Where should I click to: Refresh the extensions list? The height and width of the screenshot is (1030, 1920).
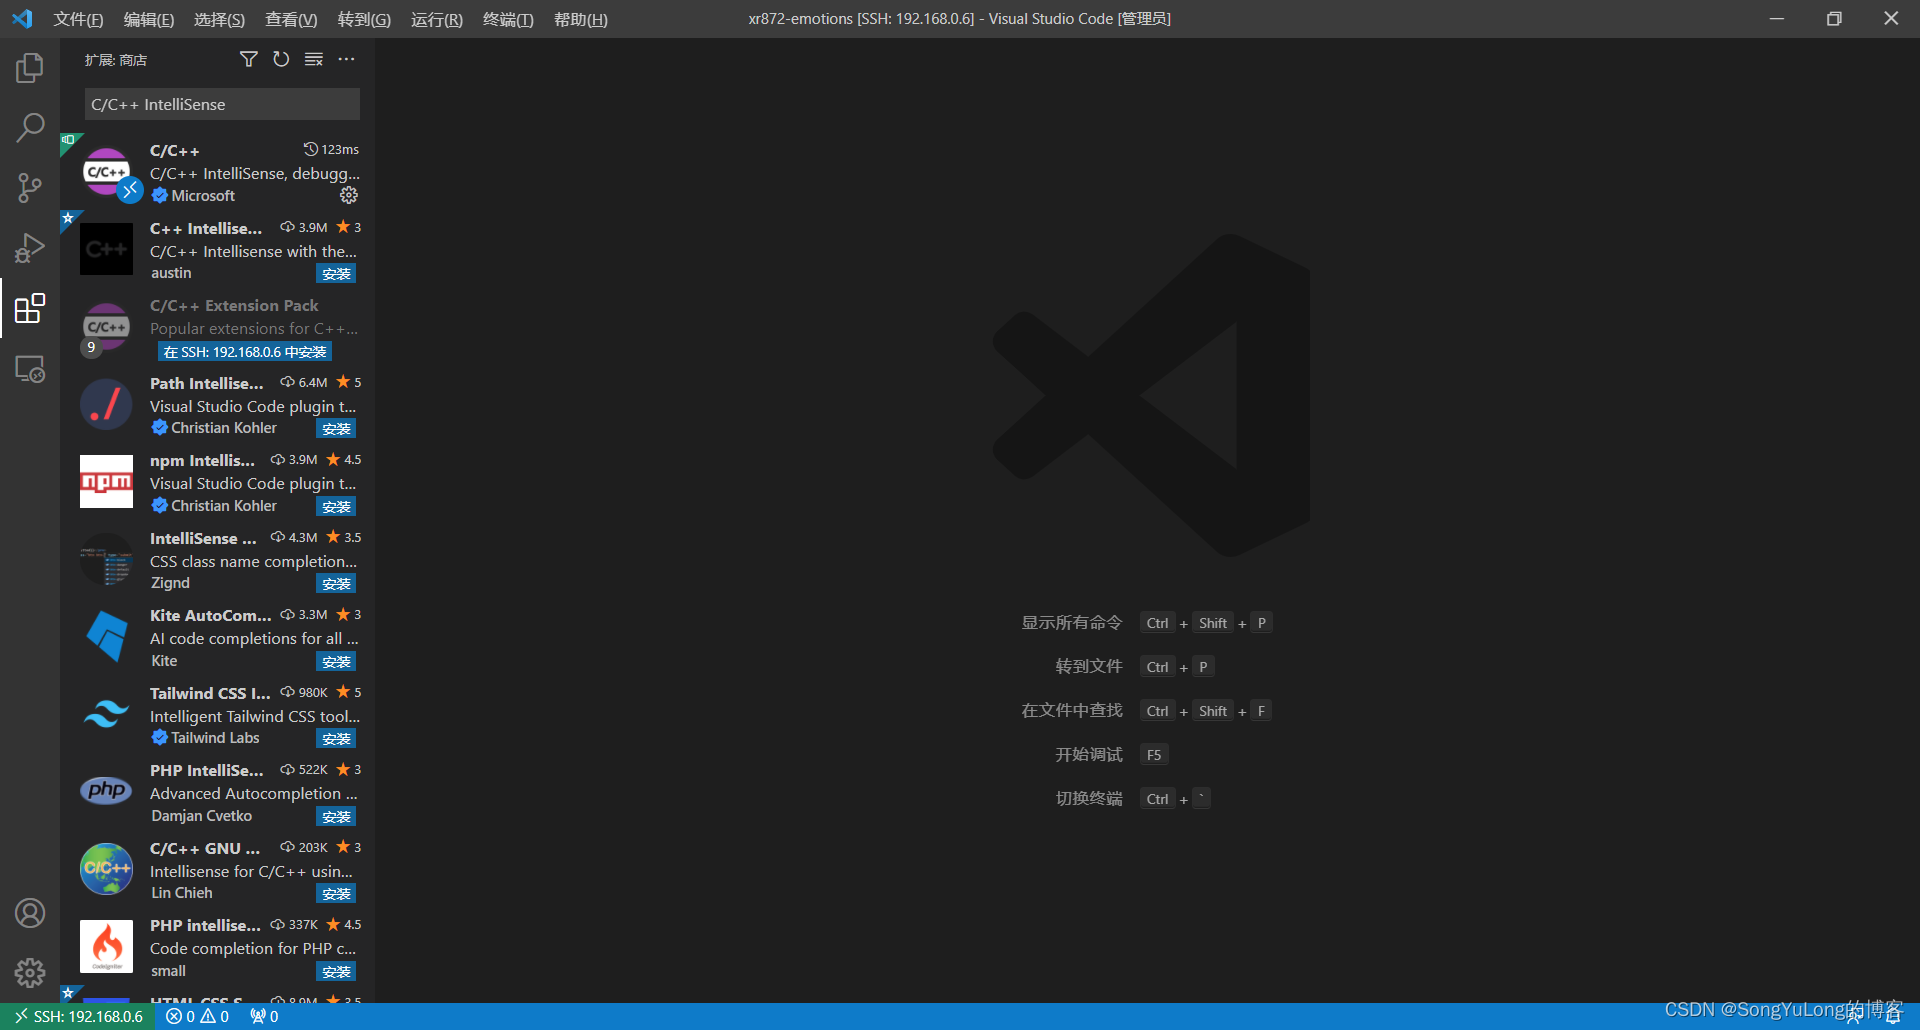click(x=281, y=59)
